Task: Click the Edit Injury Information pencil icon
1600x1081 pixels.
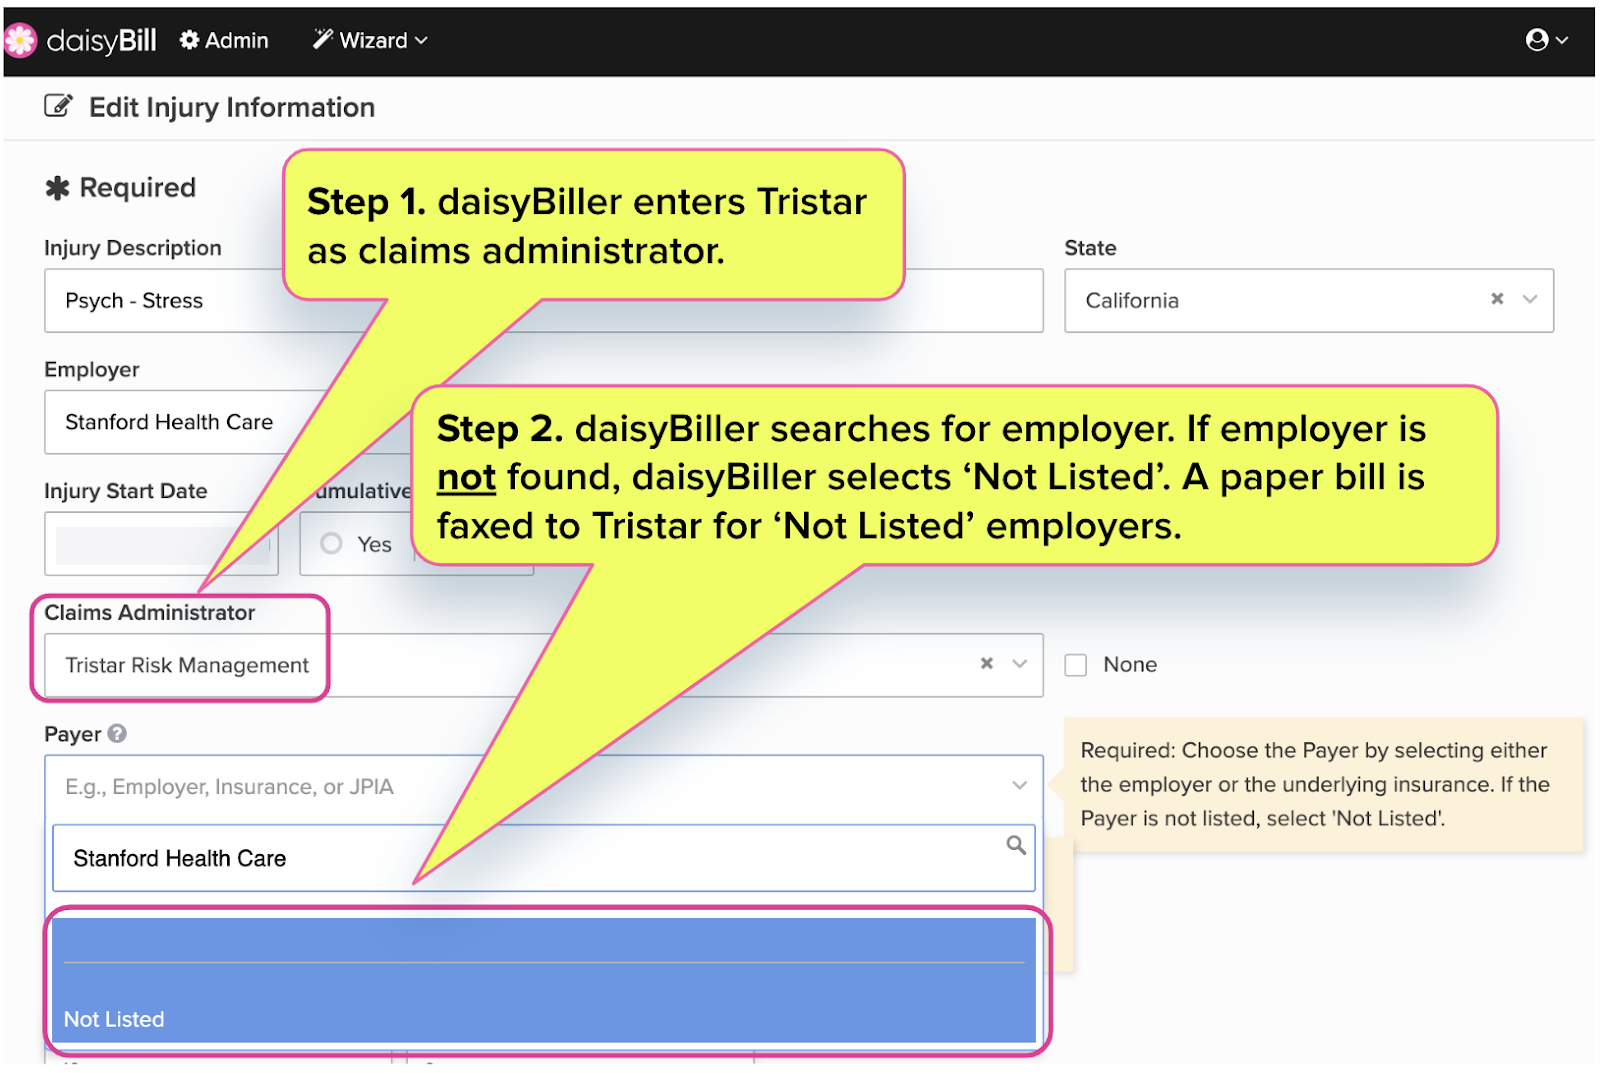Action: [x=59, y=106]
